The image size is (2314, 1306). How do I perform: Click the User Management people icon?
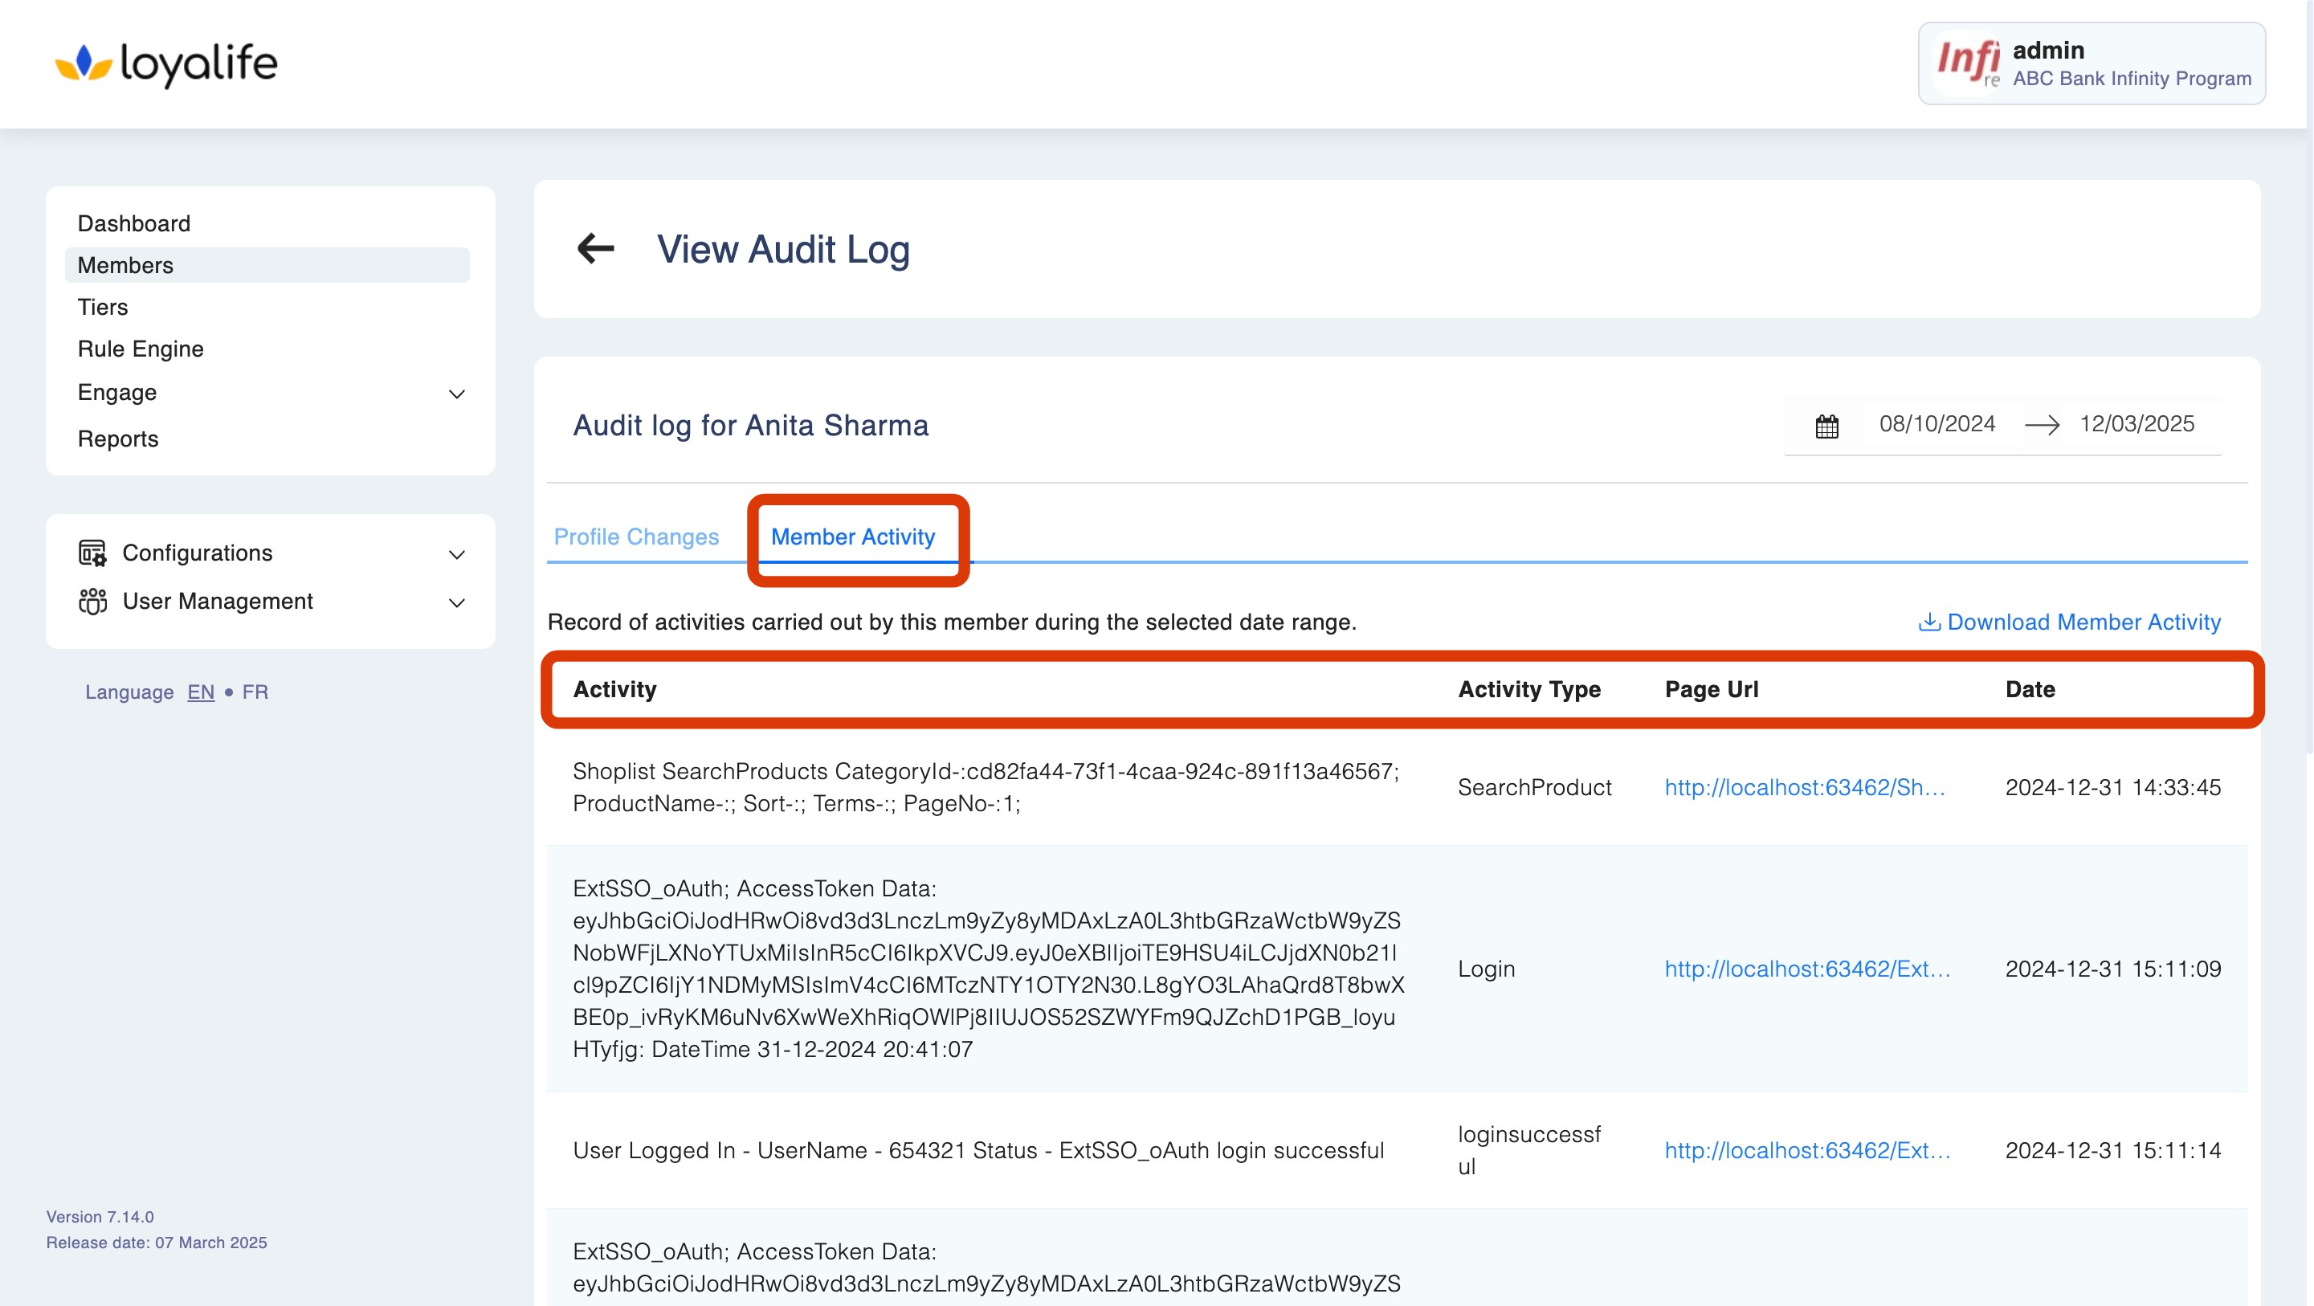(92, 601)
